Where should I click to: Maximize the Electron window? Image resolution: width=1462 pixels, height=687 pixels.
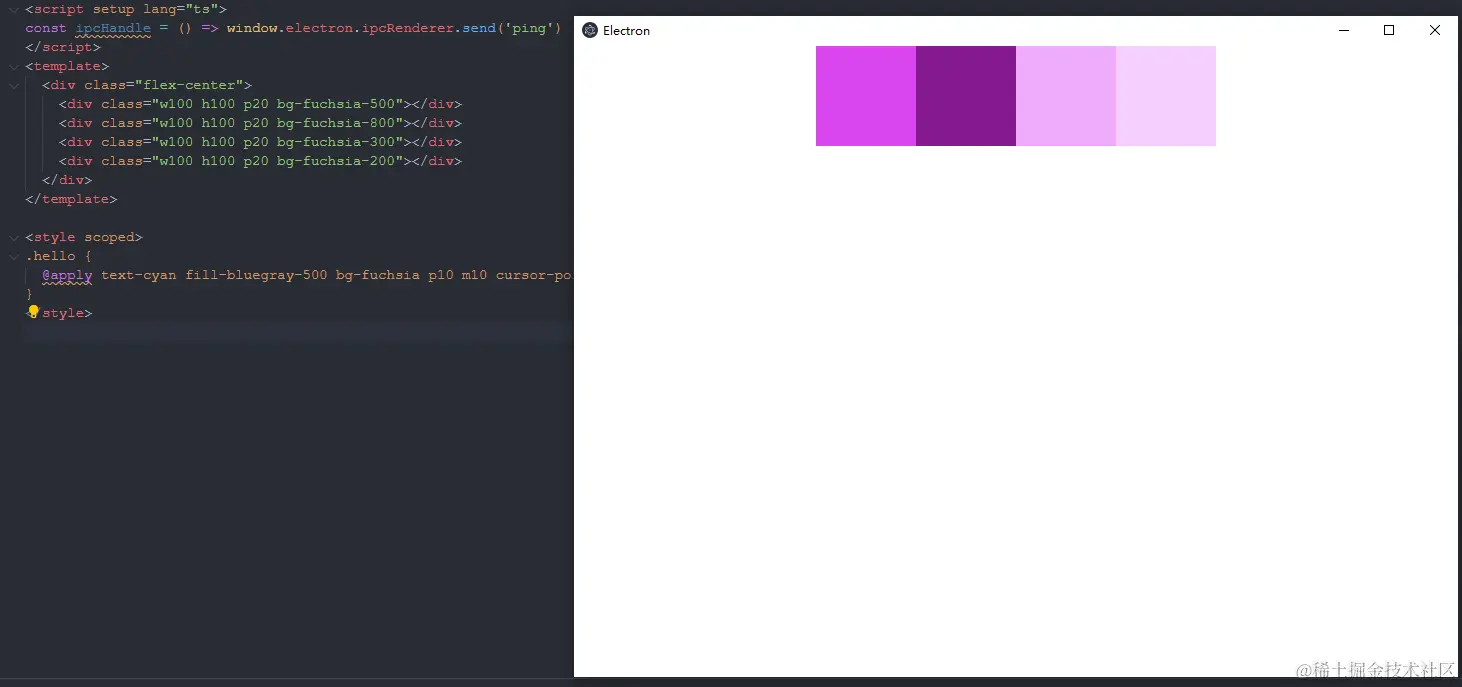[1389, 30]
